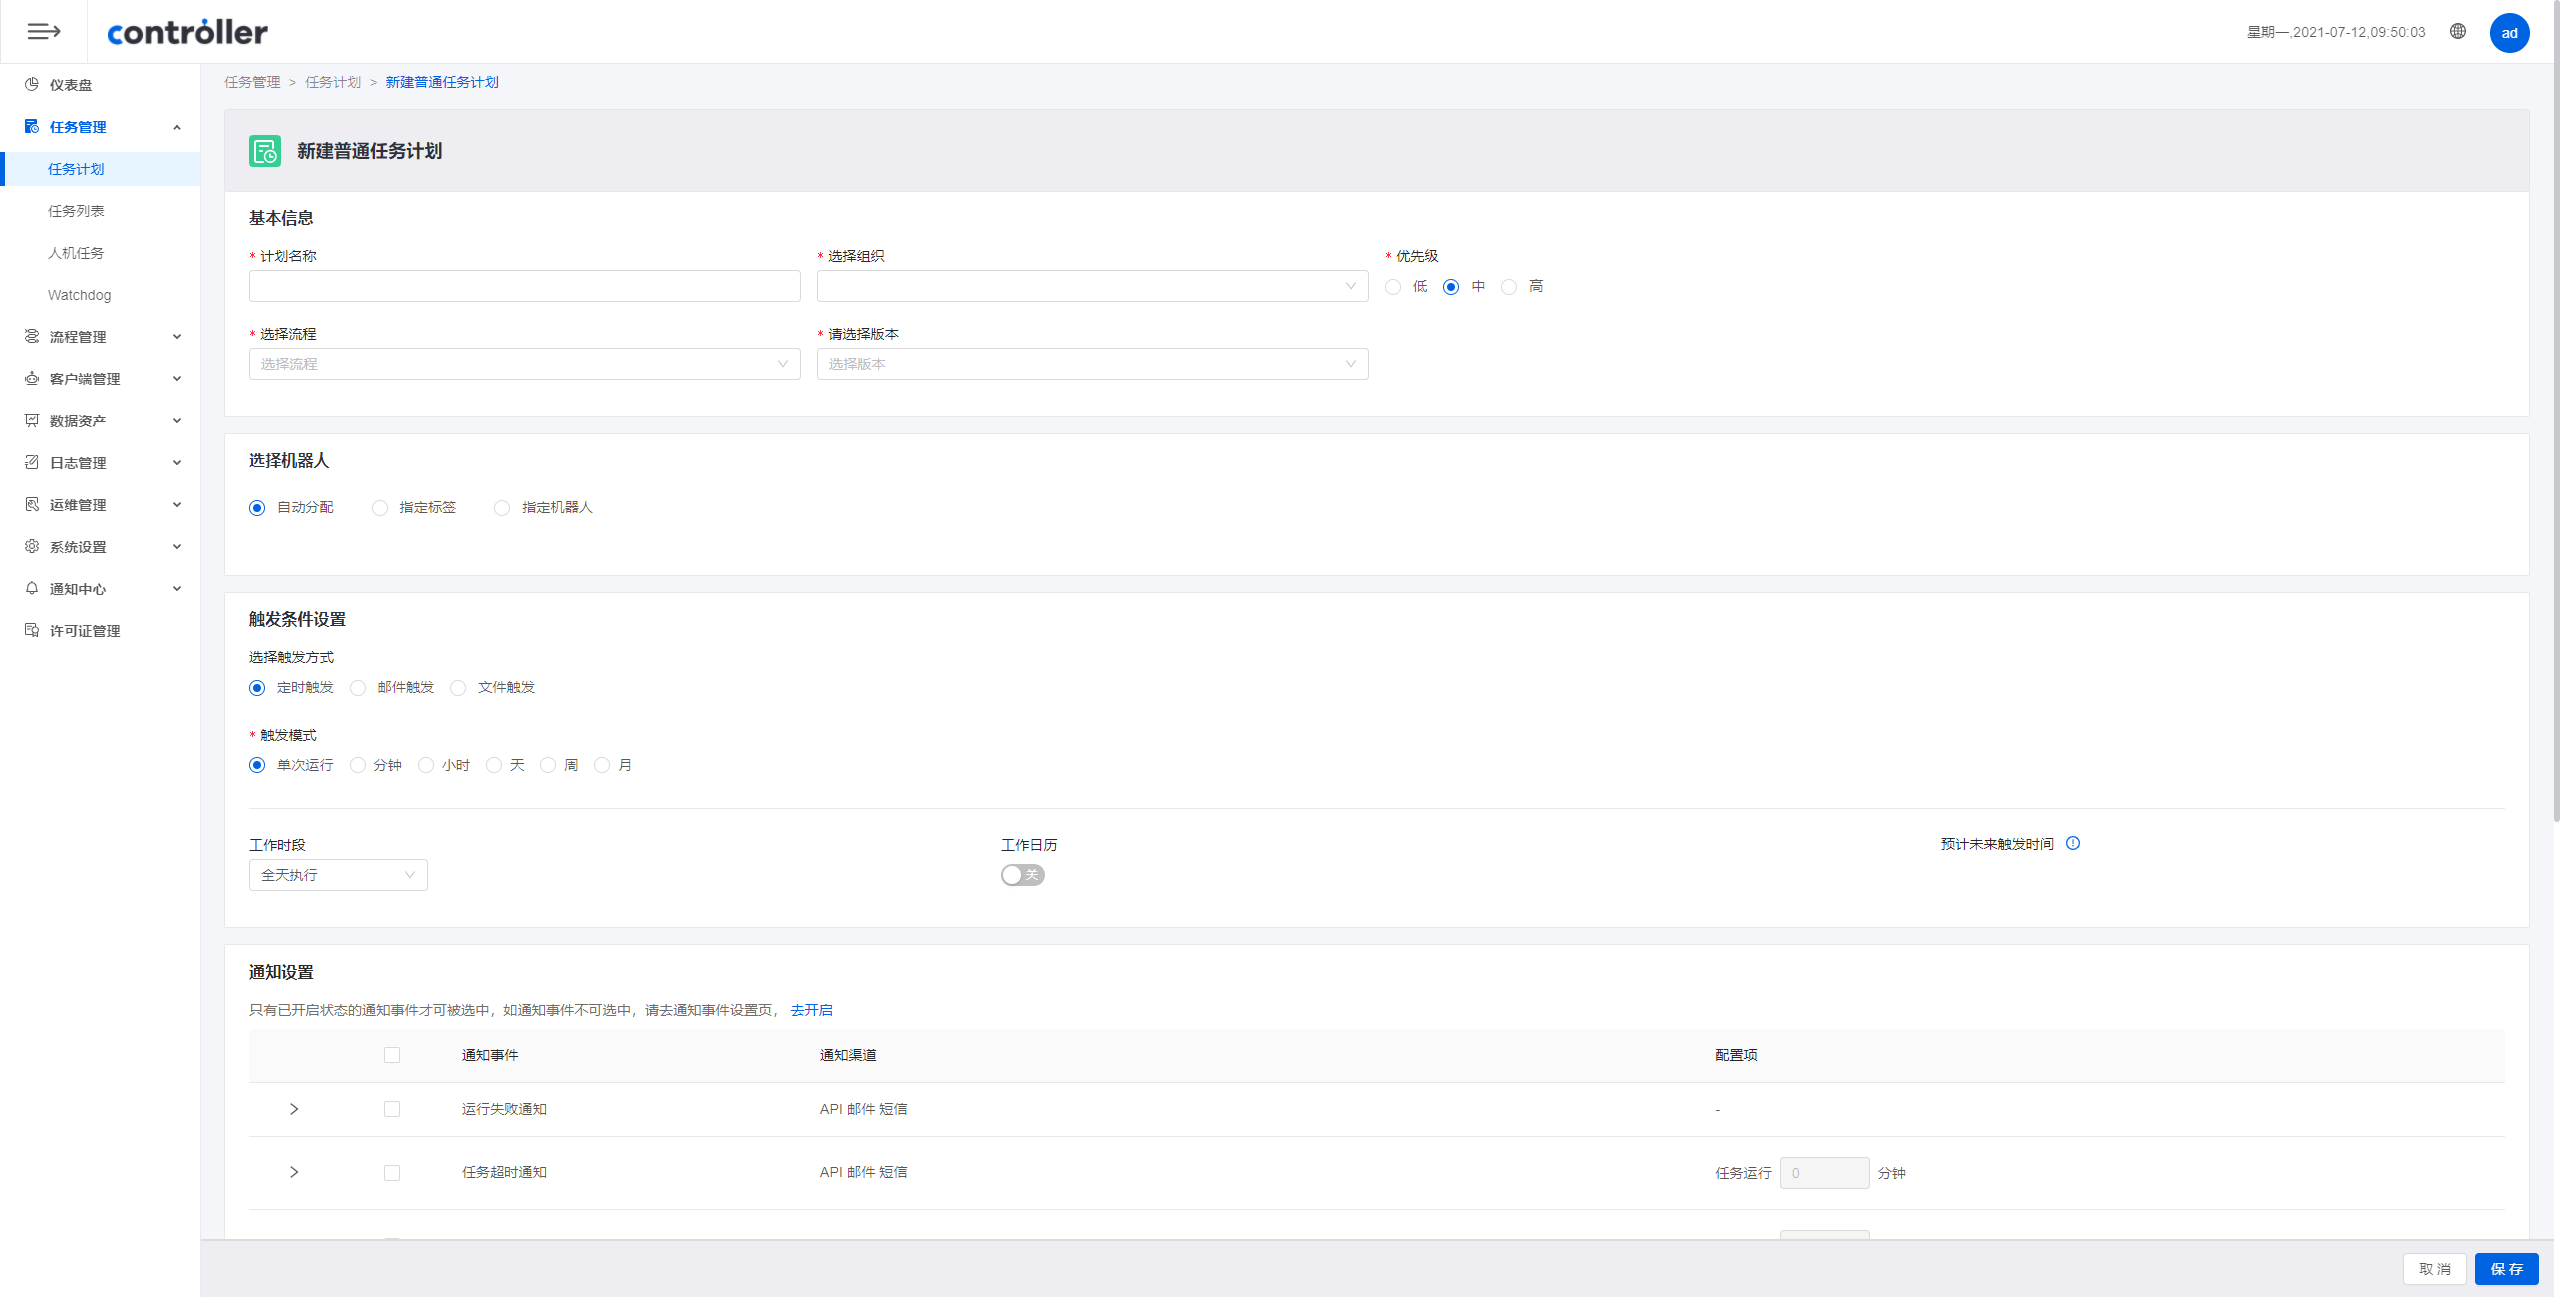Check the select-all notification header checkbox
Image resolution: width=2560 pixels, height=1297 pixels.
point(392,1055)
